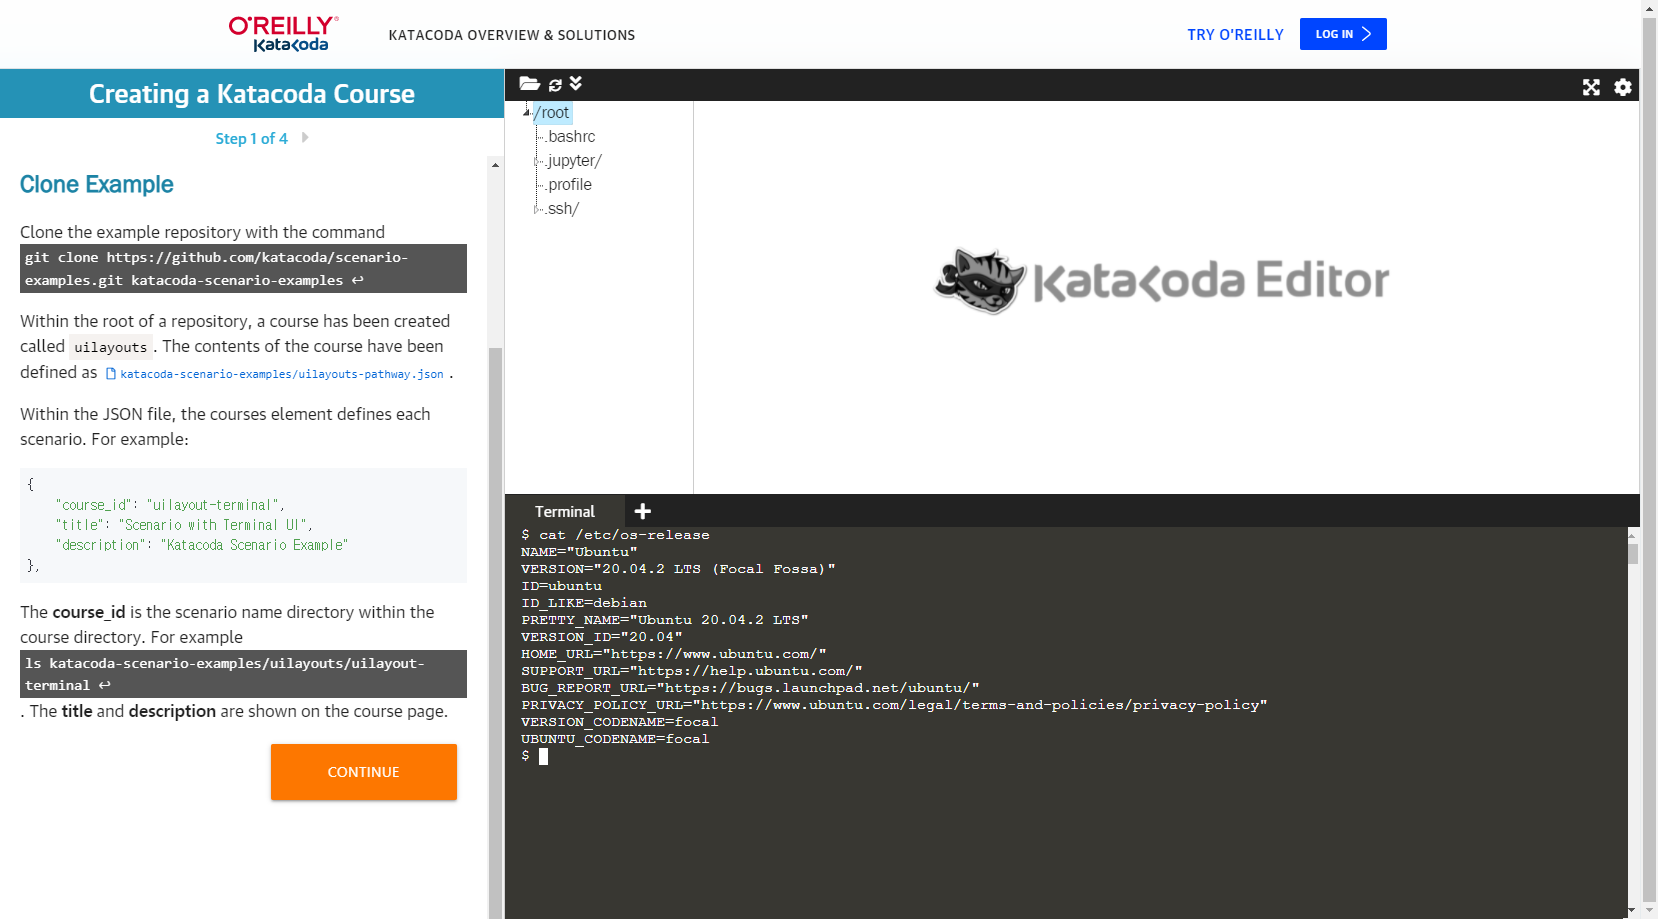The width and height of the screenshot is (1658, 919).
Task: Expand the .jupyter/ folder
Action: [537, 161]
